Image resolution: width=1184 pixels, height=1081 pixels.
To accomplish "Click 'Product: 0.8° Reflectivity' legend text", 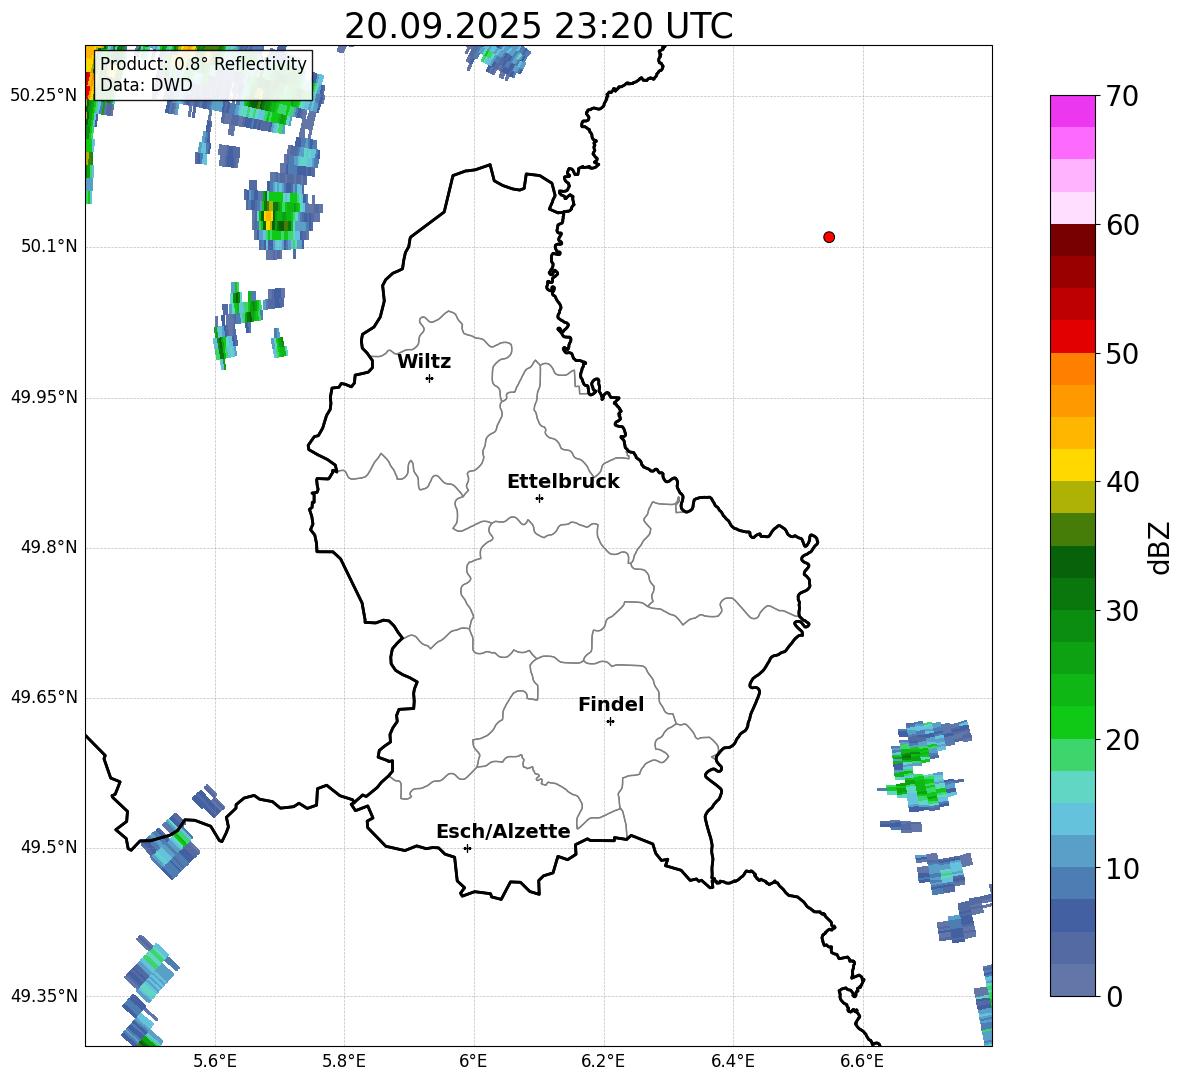I will 203,63.
